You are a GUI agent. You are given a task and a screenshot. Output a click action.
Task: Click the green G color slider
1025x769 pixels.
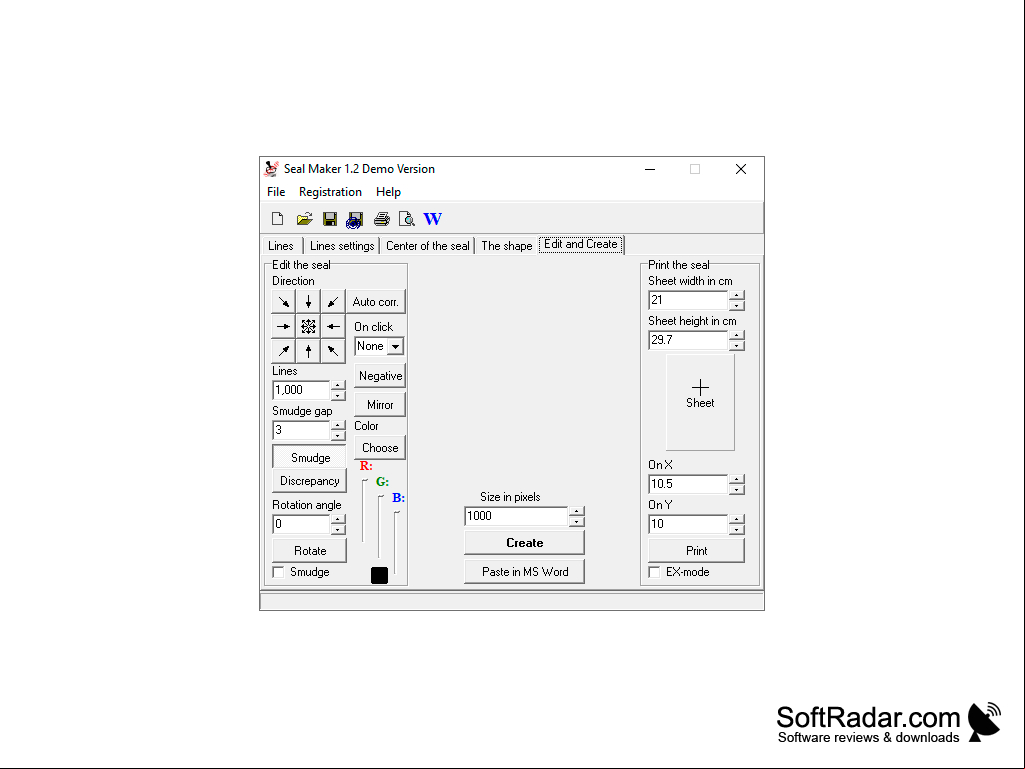380,526
